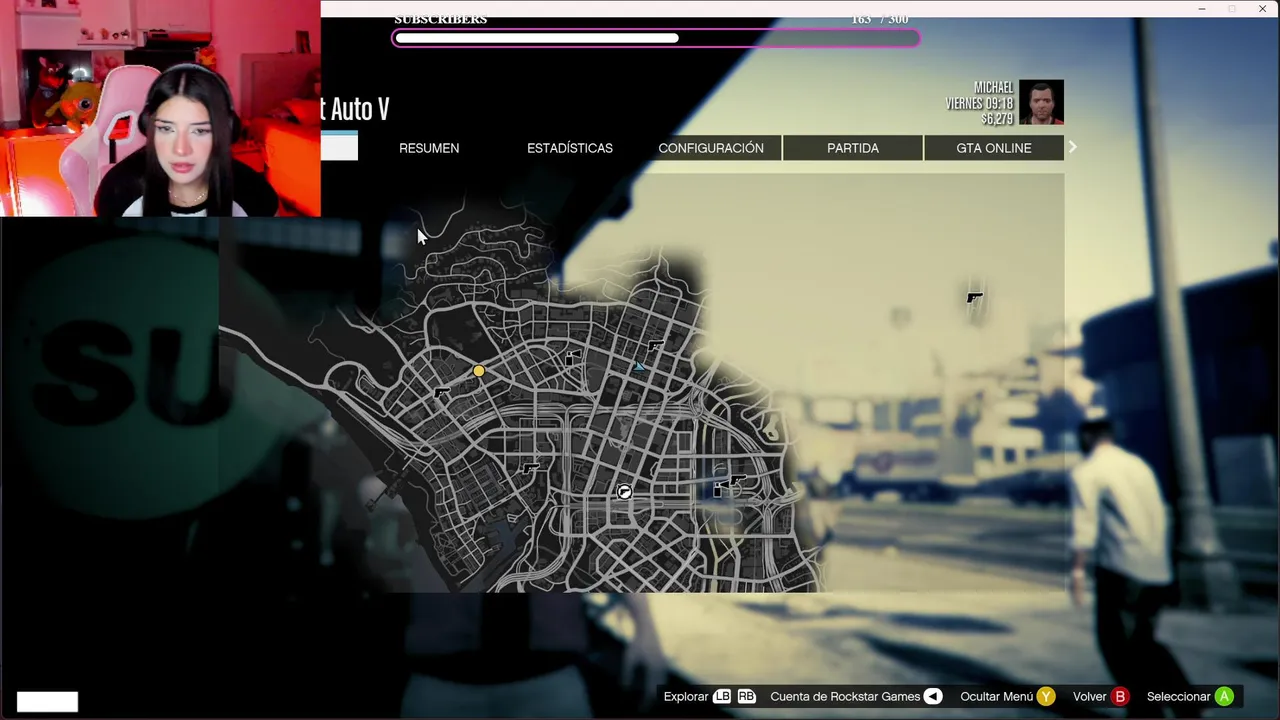The image size is (1280, 720).
Task: Click the gun blip nearest the blue arrow
Action: click(655, 346)
